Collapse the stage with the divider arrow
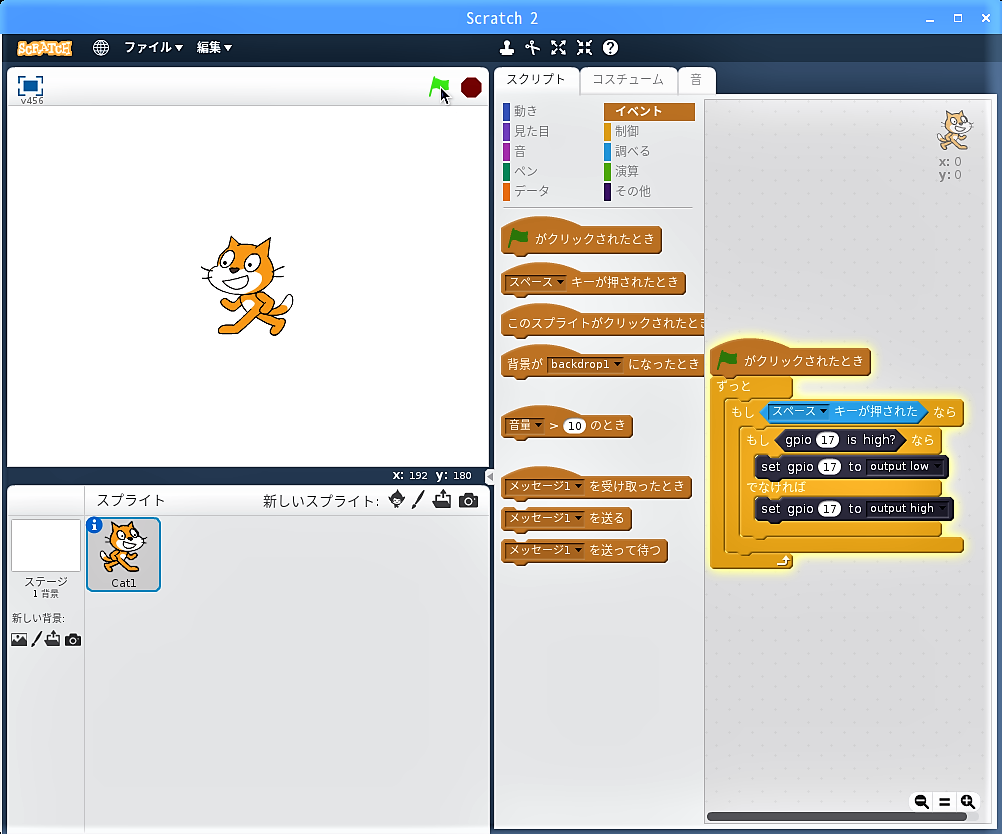The width and height of the screenshot is (1002, 834). coord(490,476)
